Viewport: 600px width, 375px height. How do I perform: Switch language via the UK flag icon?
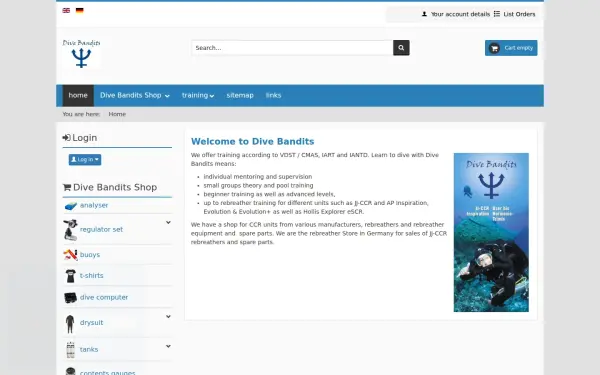(x=66, y=10)
